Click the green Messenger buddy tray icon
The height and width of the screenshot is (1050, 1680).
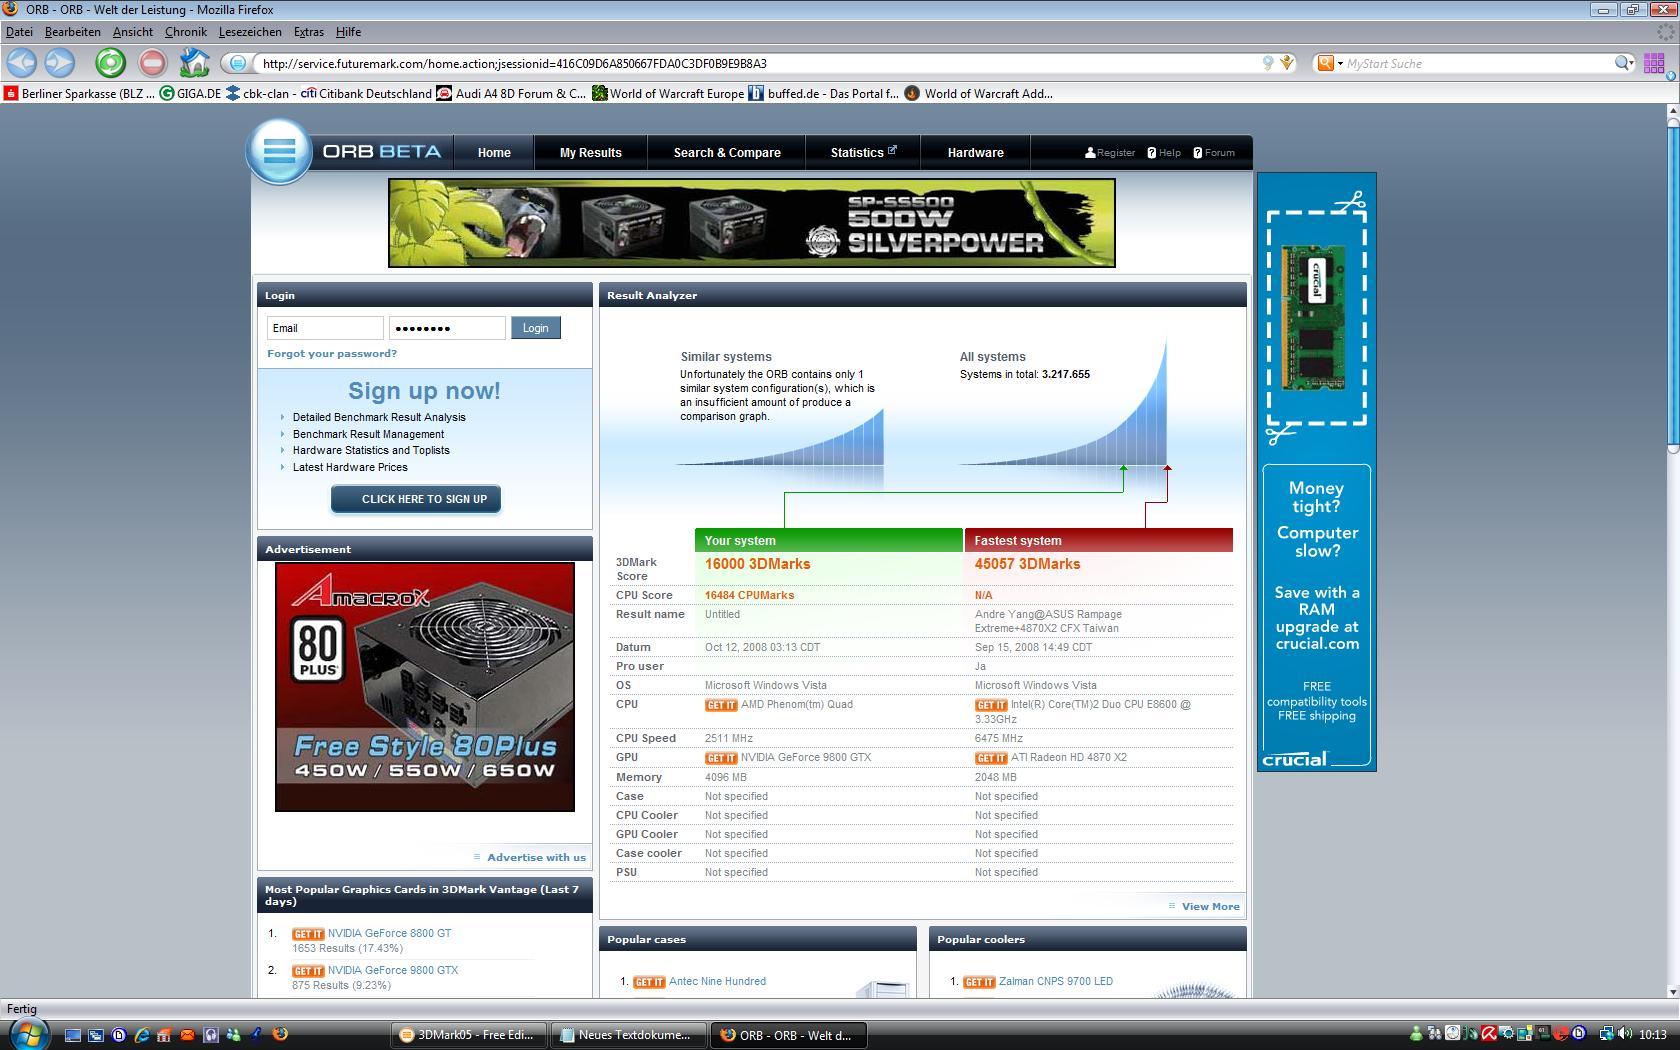(x=1416, y=1034)
